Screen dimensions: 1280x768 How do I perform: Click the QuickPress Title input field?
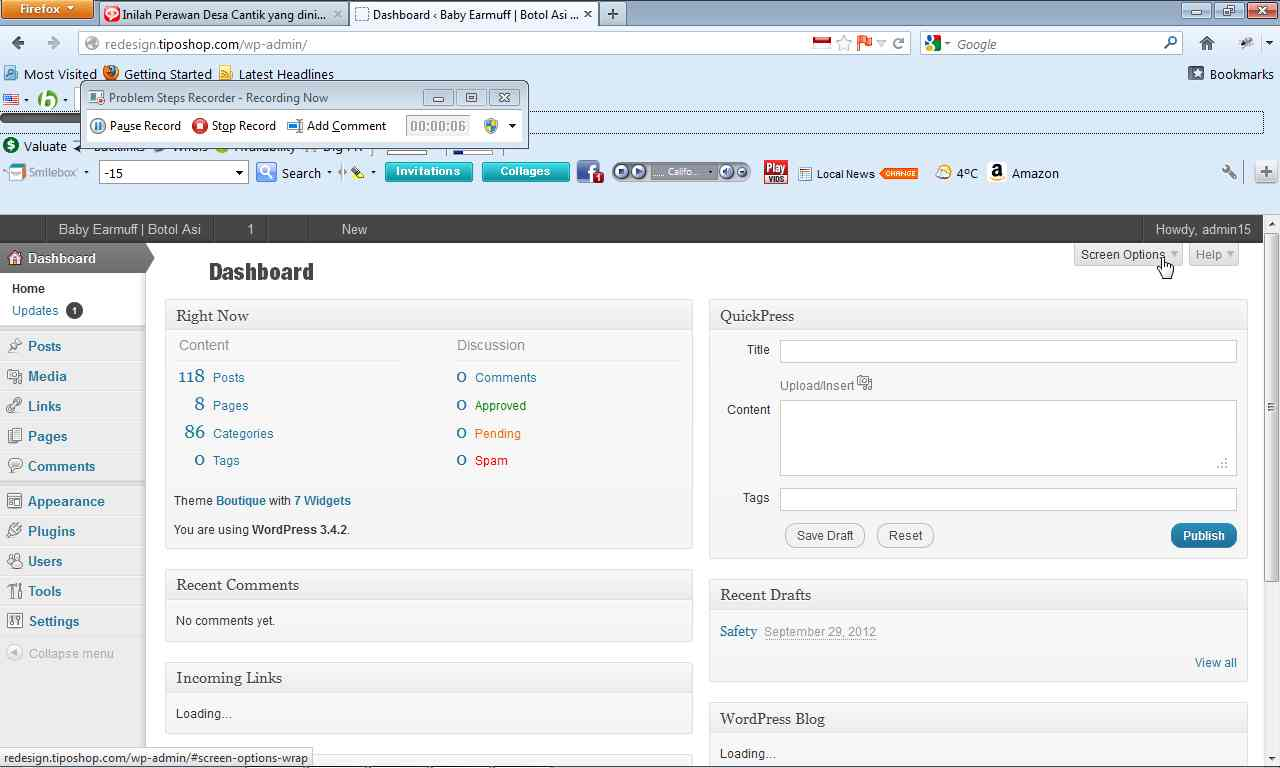point(1007,351)
